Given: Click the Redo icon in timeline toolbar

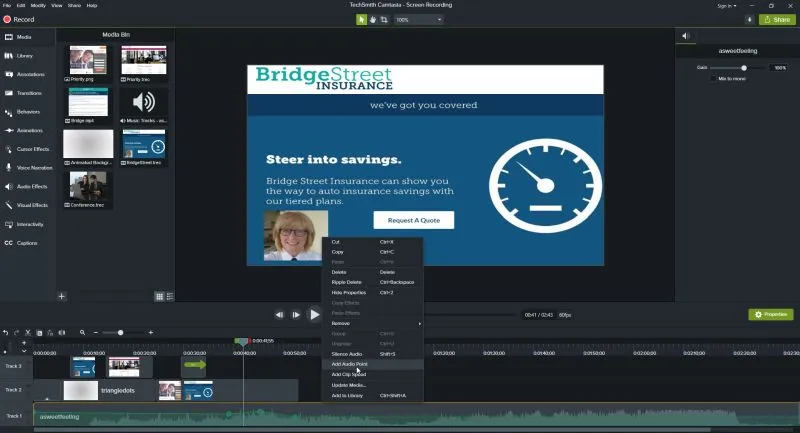Looking at the screenshot, I should (16, 333).
